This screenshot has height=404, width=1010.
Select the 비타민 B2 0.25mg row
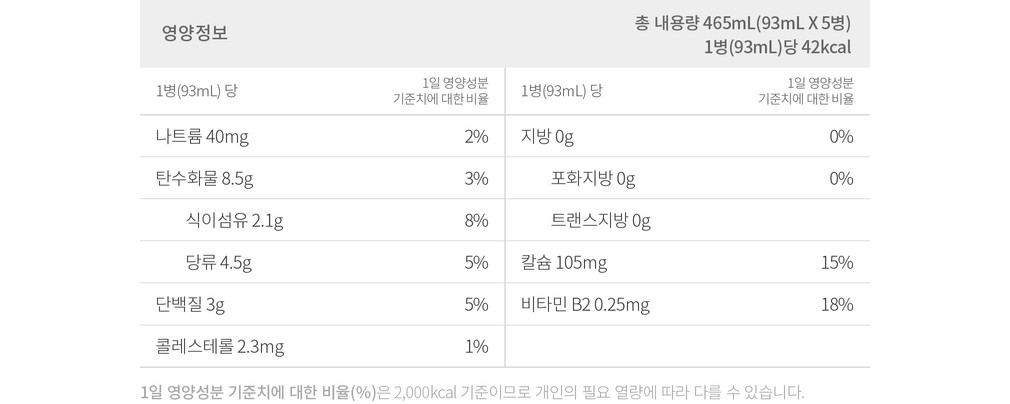pyautogui.click(x=687, y=305)
